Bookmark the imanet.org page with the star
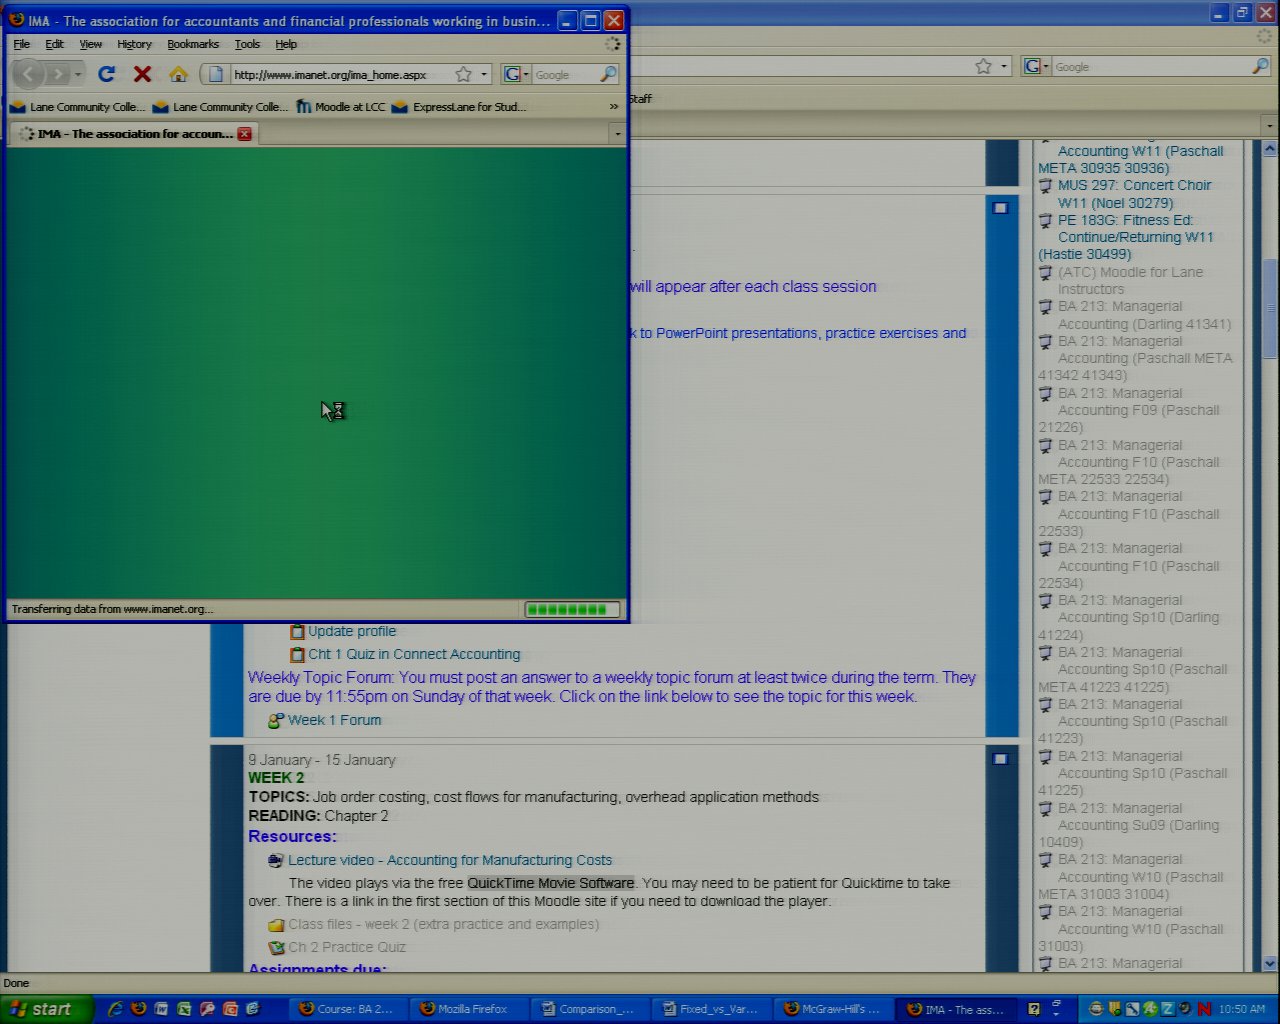Image resolution: width=1280 pixels, height=1024 pixels. point(463,74)
